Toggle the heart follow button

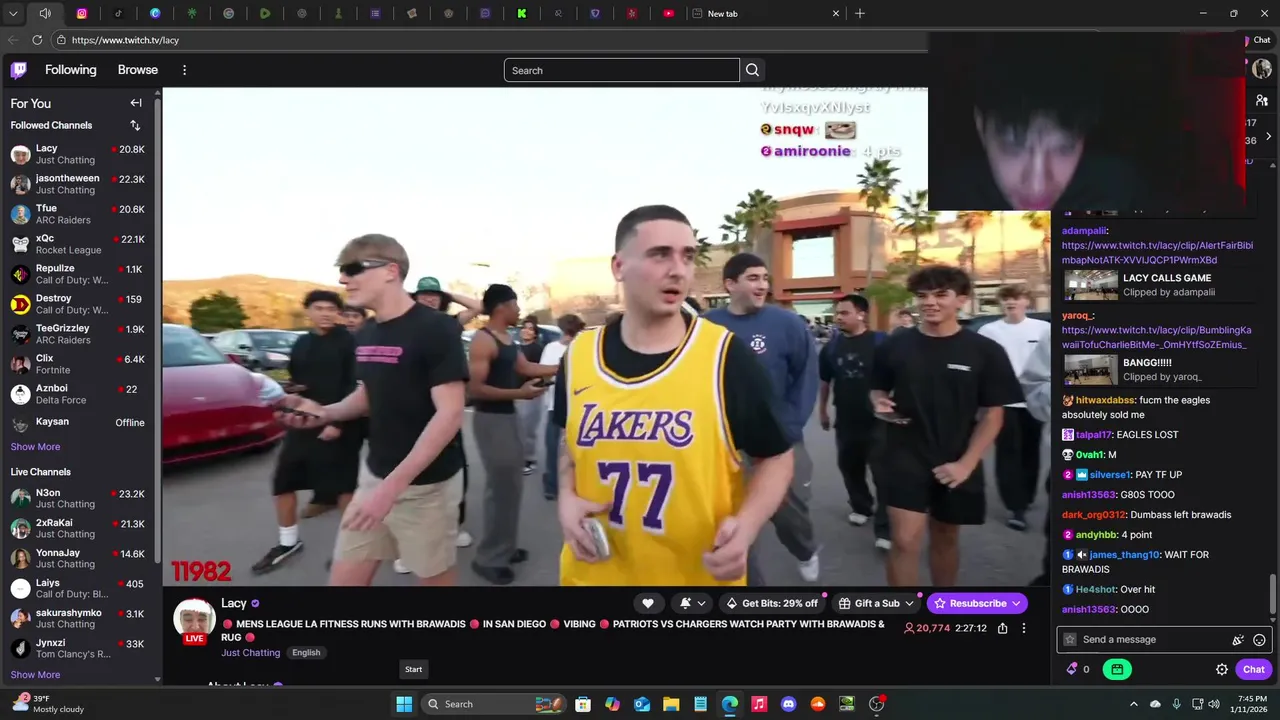tap(648, 603)
